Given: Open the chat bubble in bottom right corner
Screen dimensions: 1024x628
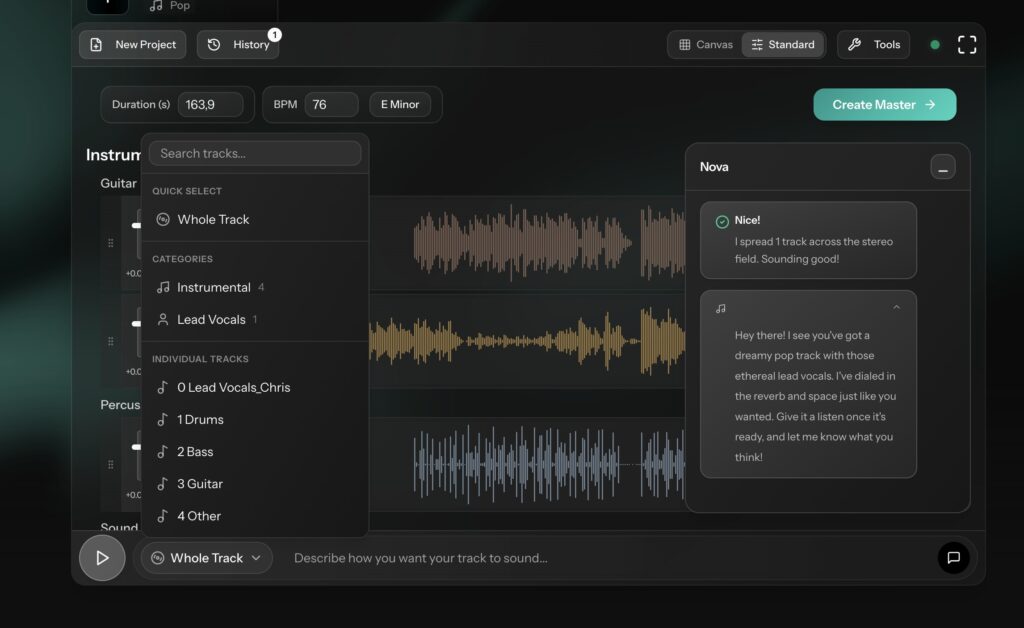Looking at the screenshot, I should pos(954,558).
